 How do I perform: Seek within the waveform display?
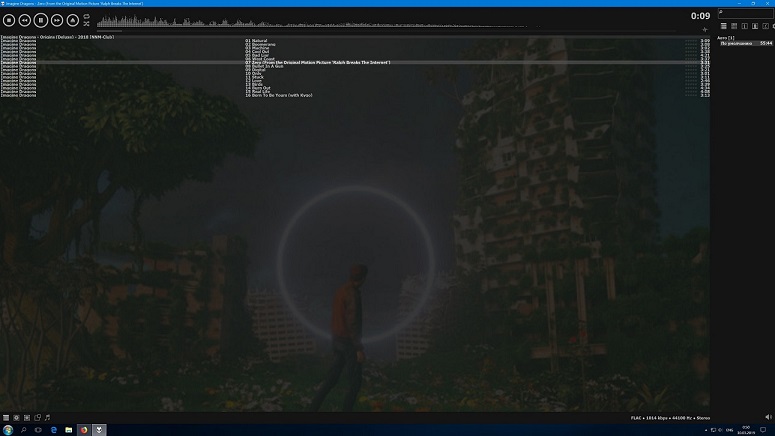coord(200,21)
